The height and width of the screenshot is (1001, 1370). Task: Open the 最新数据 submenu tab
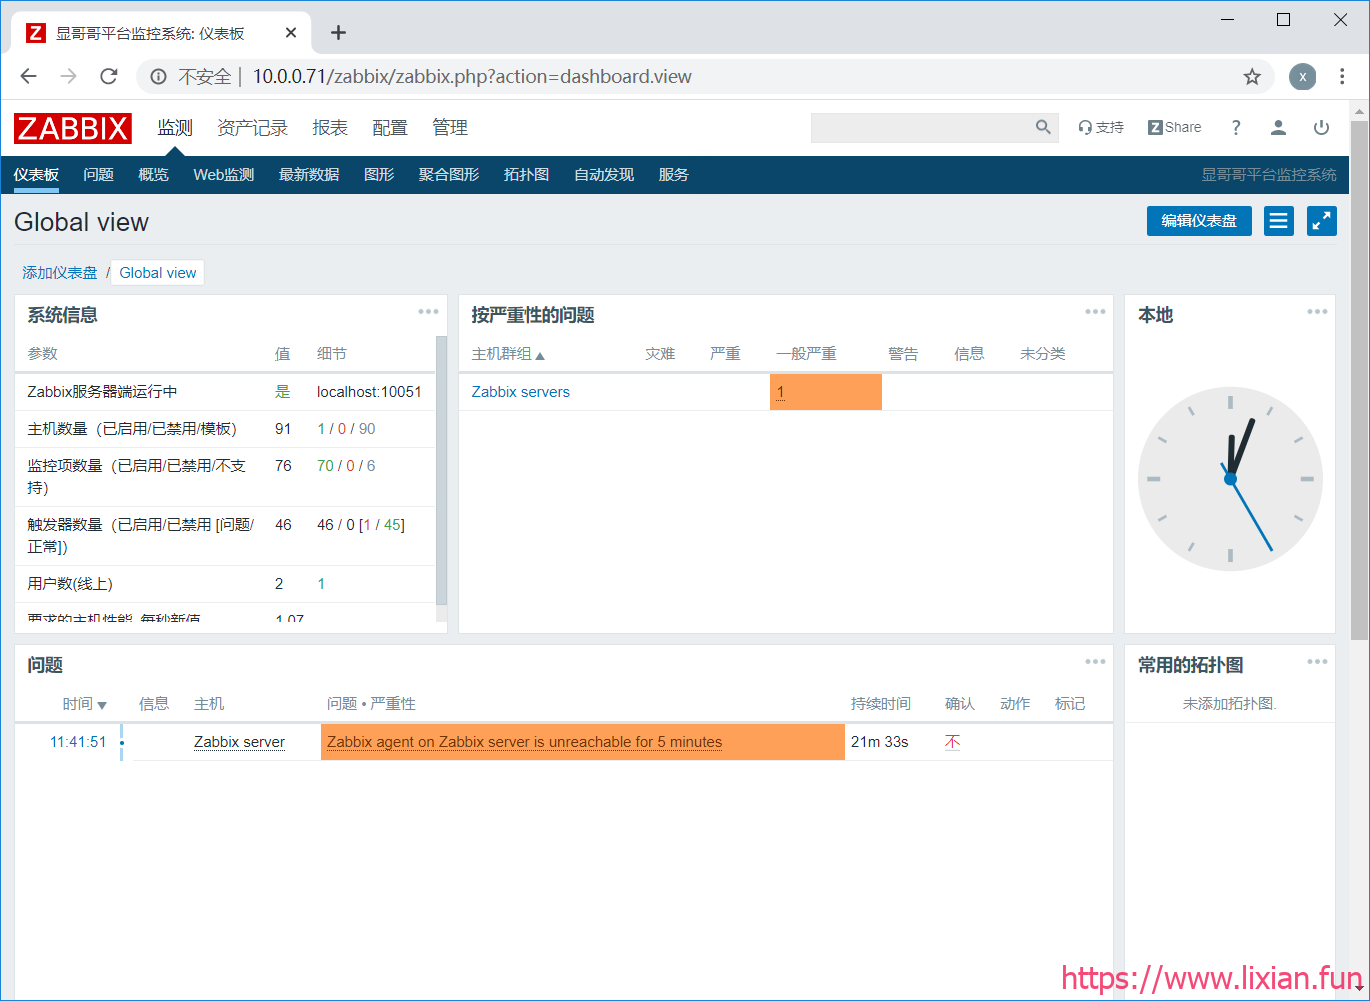click(x=309, y=175)
